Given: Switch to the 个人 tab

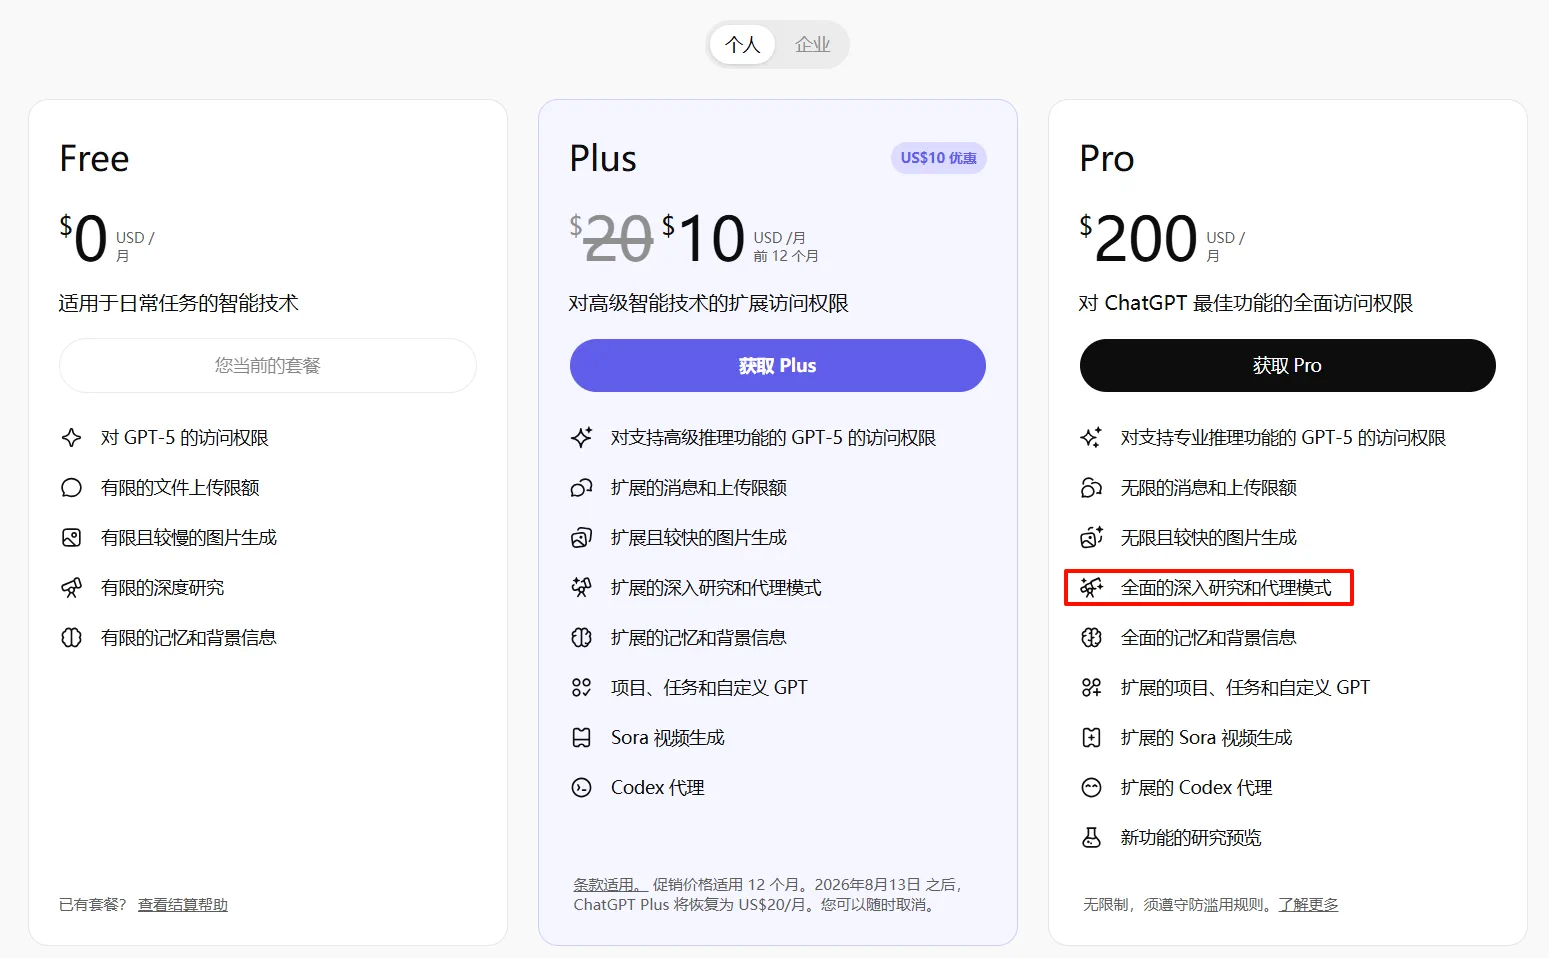Looking at the screenshot, I should coord(742,44).
